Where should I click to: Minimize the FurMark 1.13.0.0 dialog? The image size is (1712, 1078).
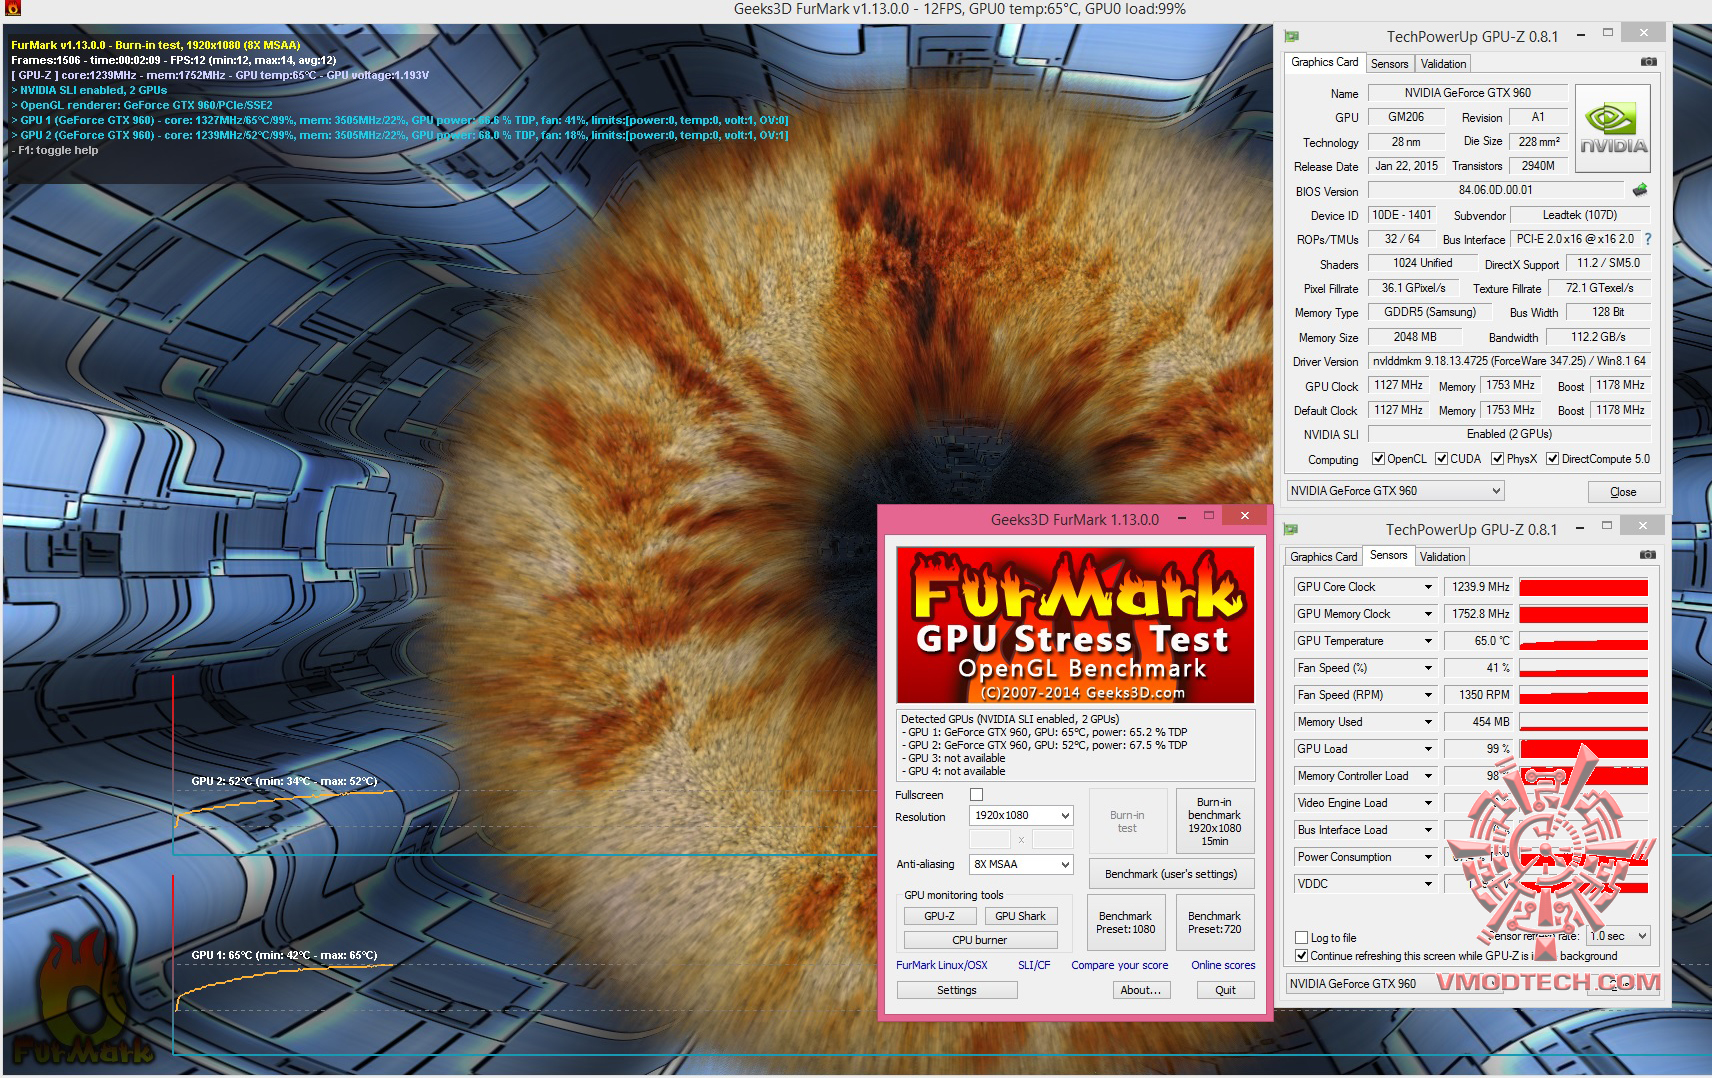click(1182, 517)
